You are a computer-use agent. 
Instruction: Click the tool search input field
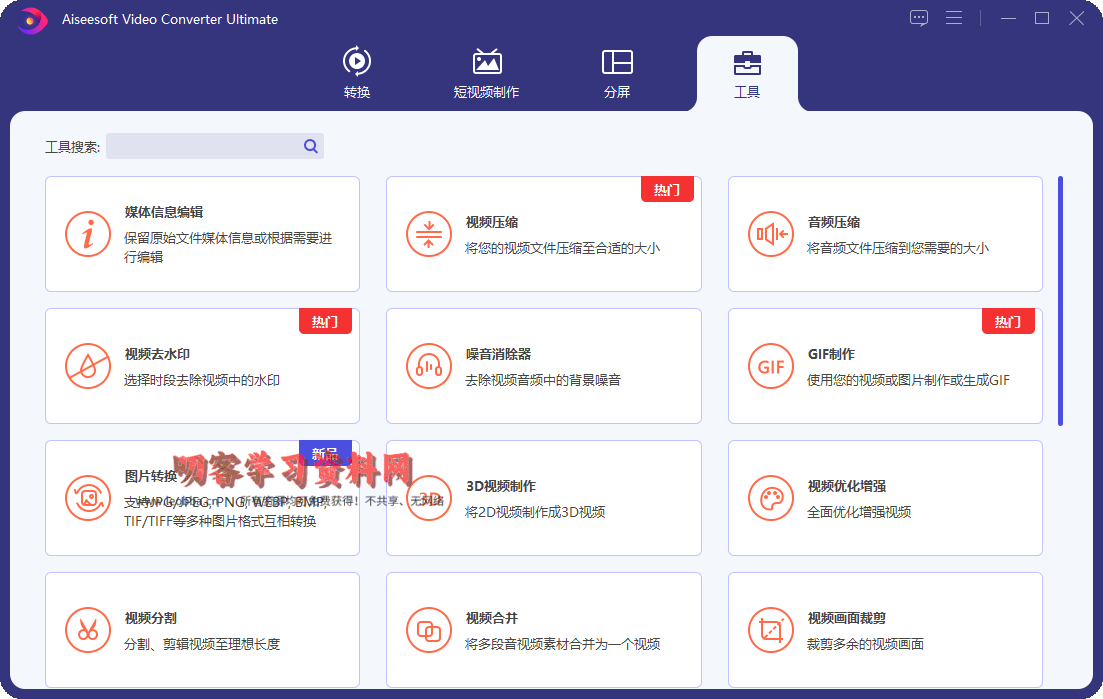[203, 146]
